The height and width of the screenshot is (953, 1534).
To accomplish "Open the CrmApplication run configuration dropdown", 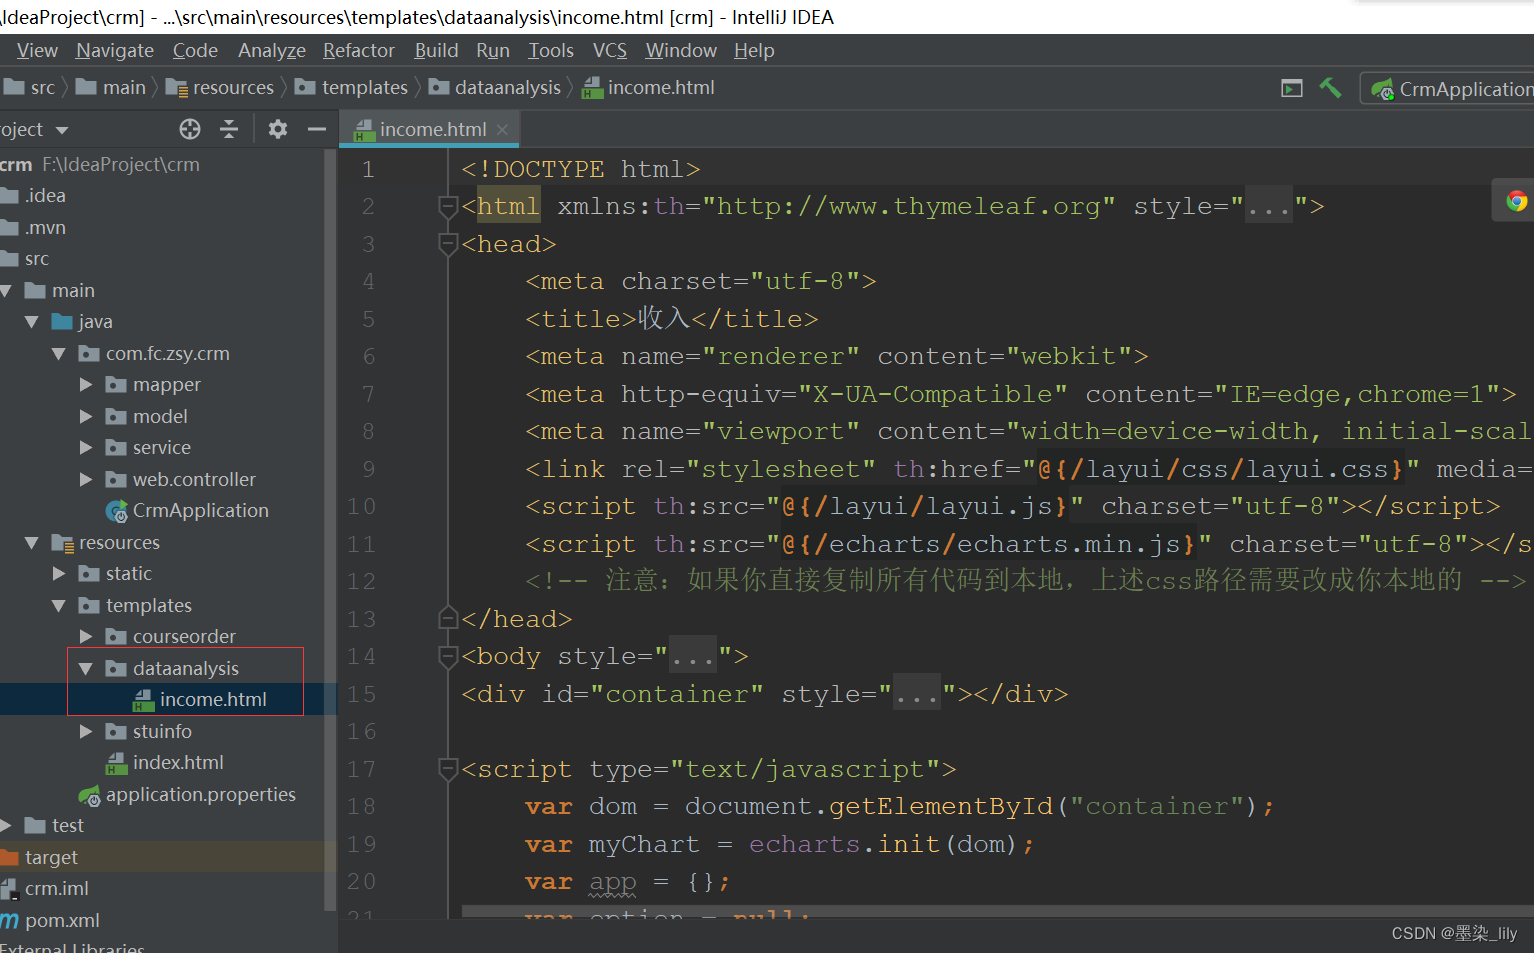I will click(1452, 89).
